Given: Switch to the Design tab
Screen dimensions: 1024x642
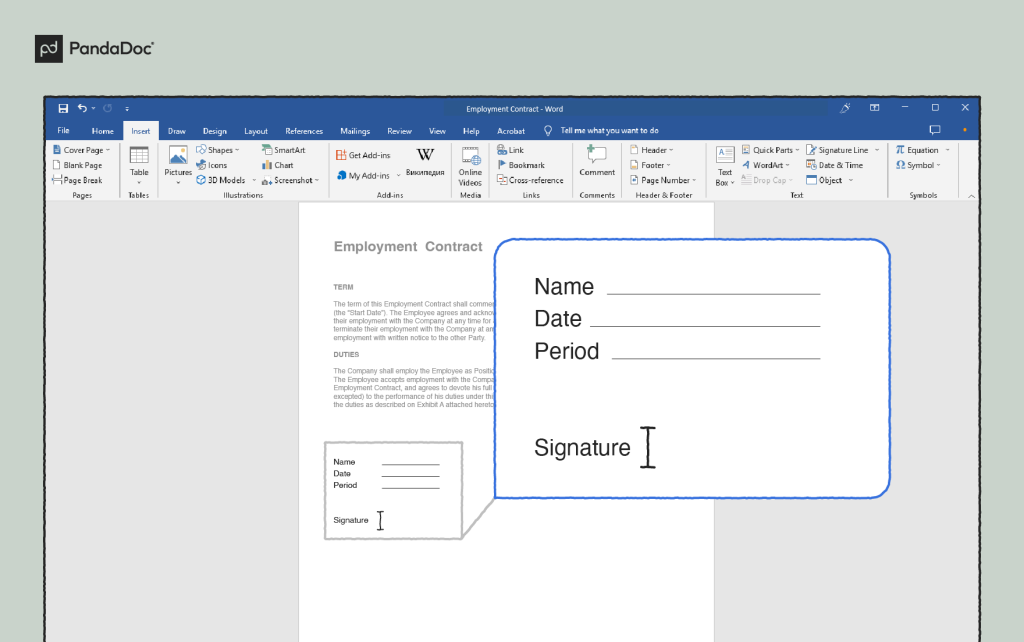Looking at the screenshot, I should click(214, 131).
